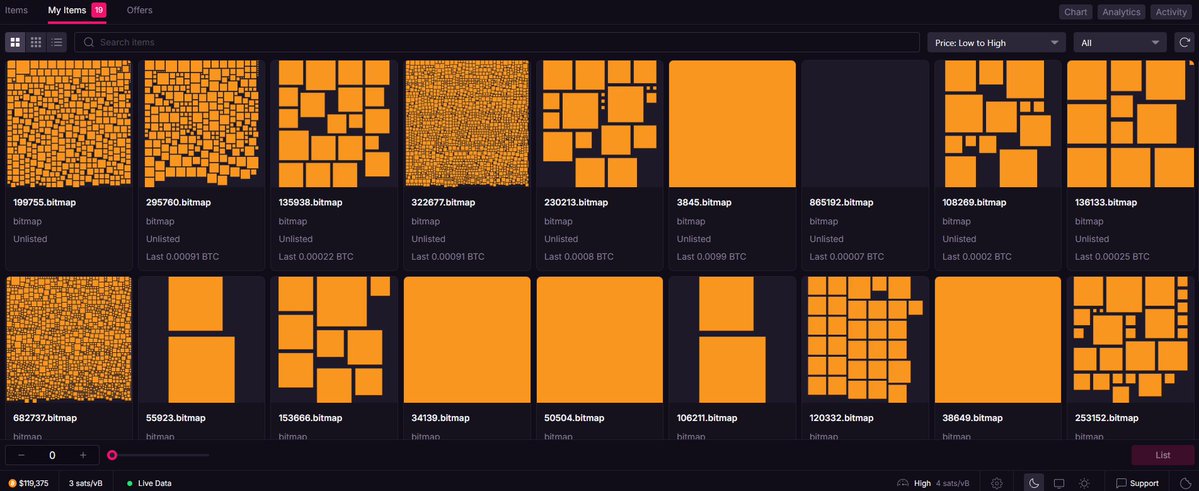This screenshot has width=1199, height=491.
Task: Open the settings gear in status bar
Action: tap(996, 483)
